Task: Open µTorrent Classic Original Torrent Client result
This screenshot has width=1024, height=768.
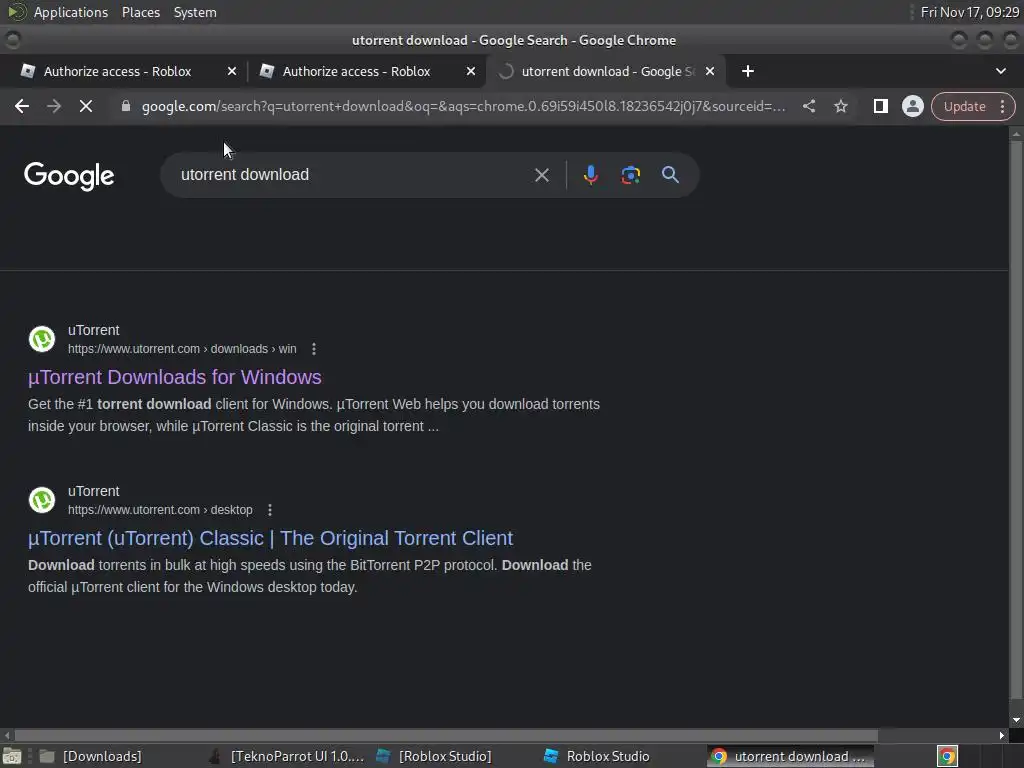Action: (270, 538)
